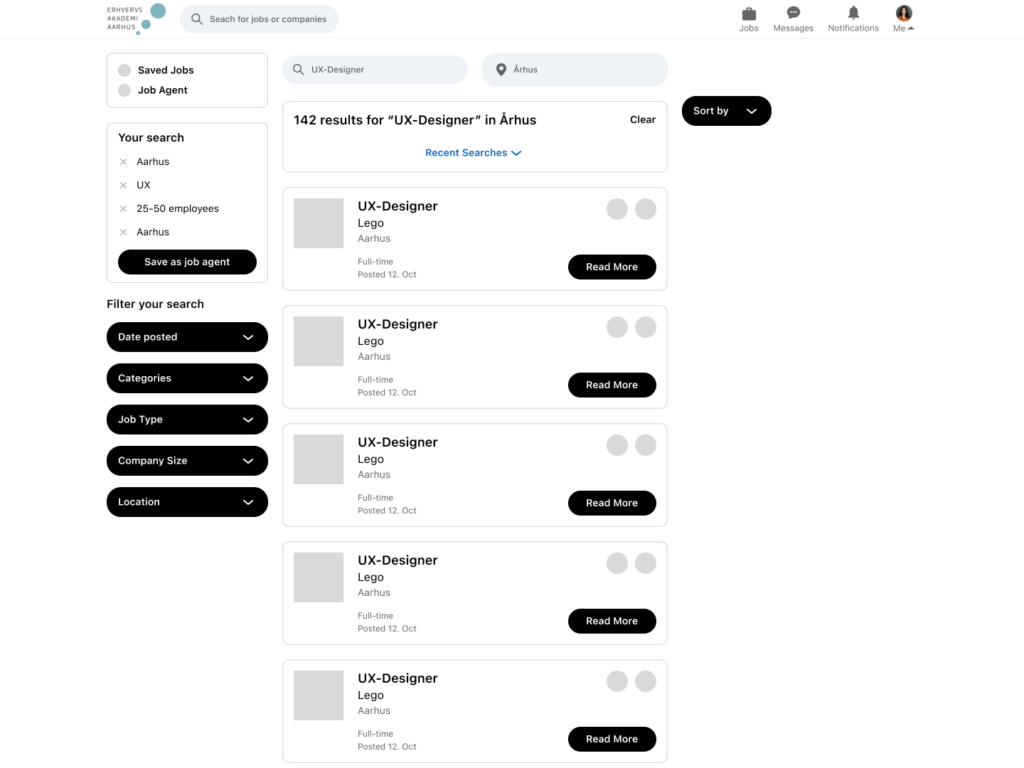1024x768 pixels.
Task: Expand the Company Size filter
Action: click(x=187, y=460)
